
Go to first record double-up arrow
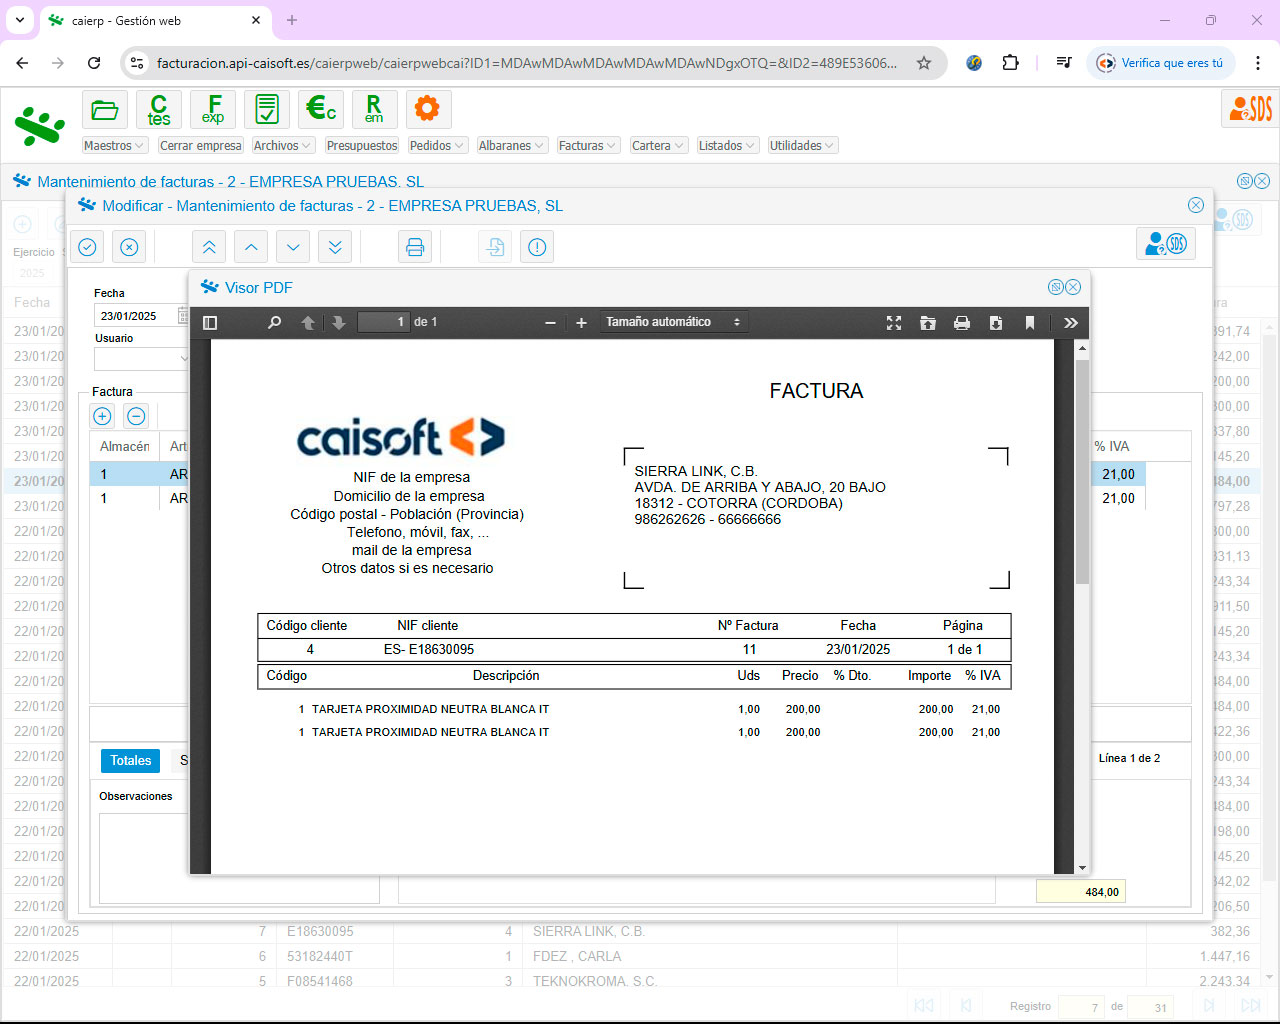209,247
